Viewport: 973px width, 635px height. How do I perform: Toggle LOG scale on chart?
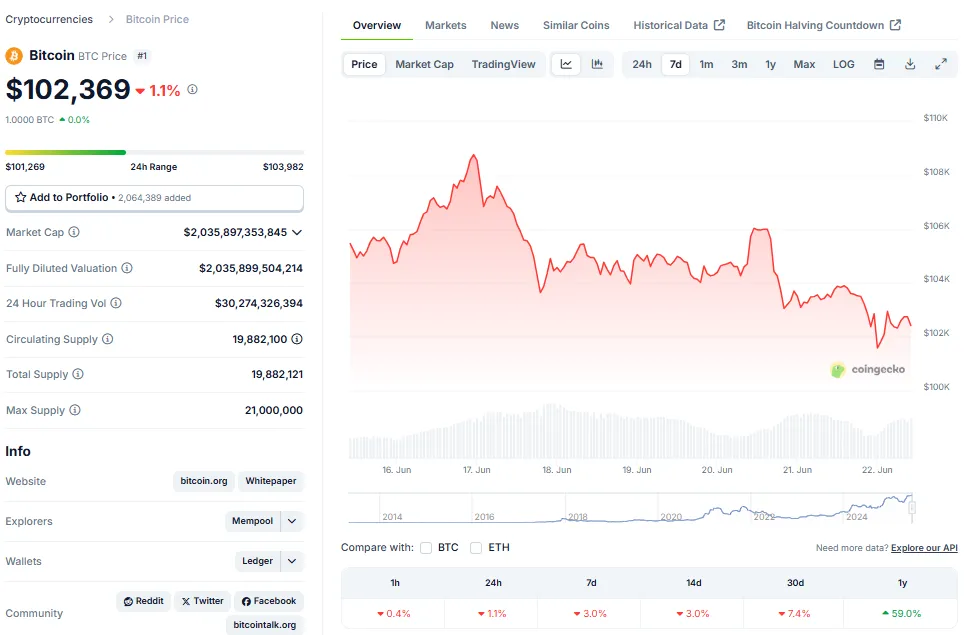click(x=843, y=64)
